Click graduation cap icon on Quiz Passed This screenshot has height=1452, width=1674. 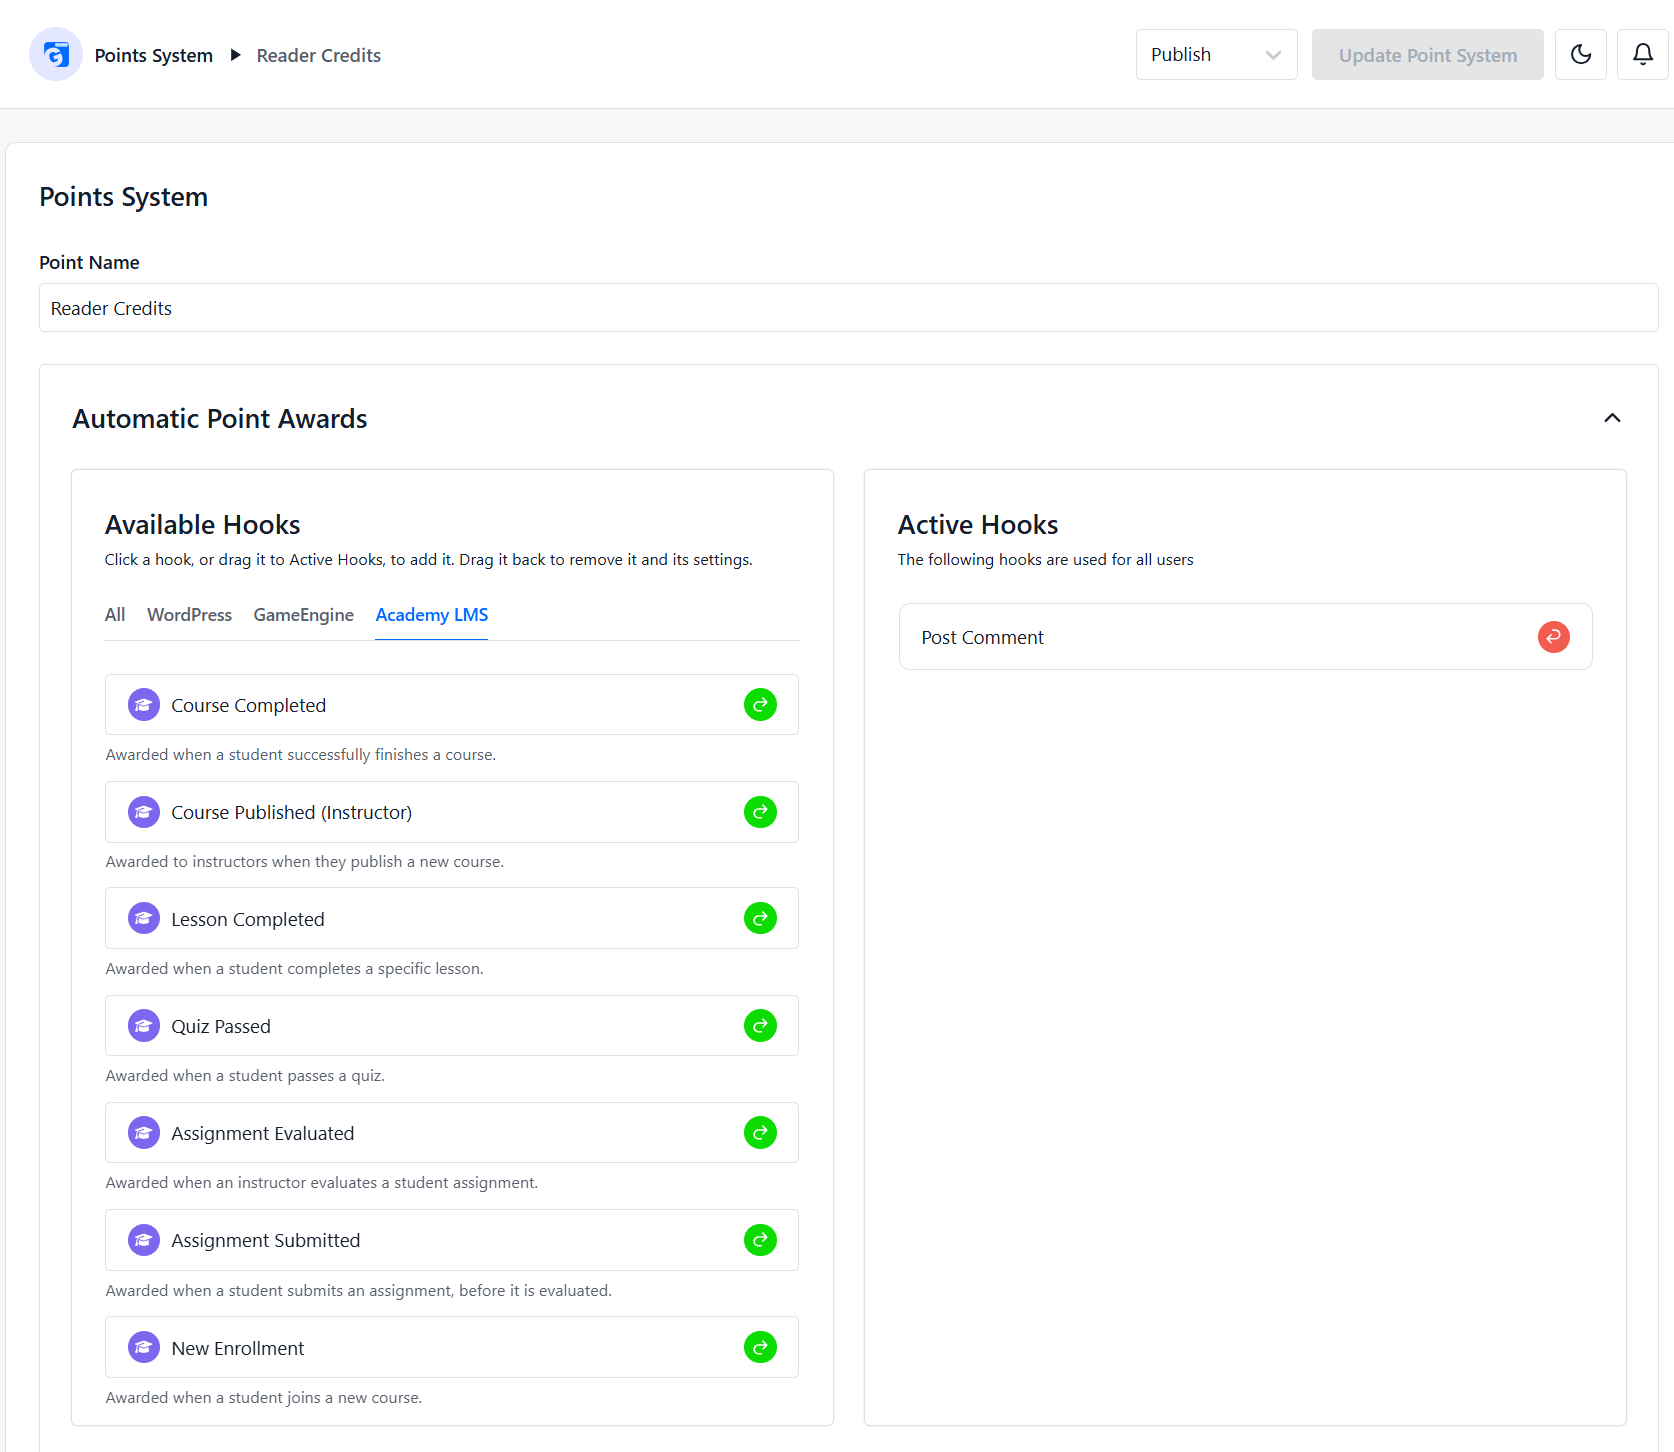(144, 1025)
